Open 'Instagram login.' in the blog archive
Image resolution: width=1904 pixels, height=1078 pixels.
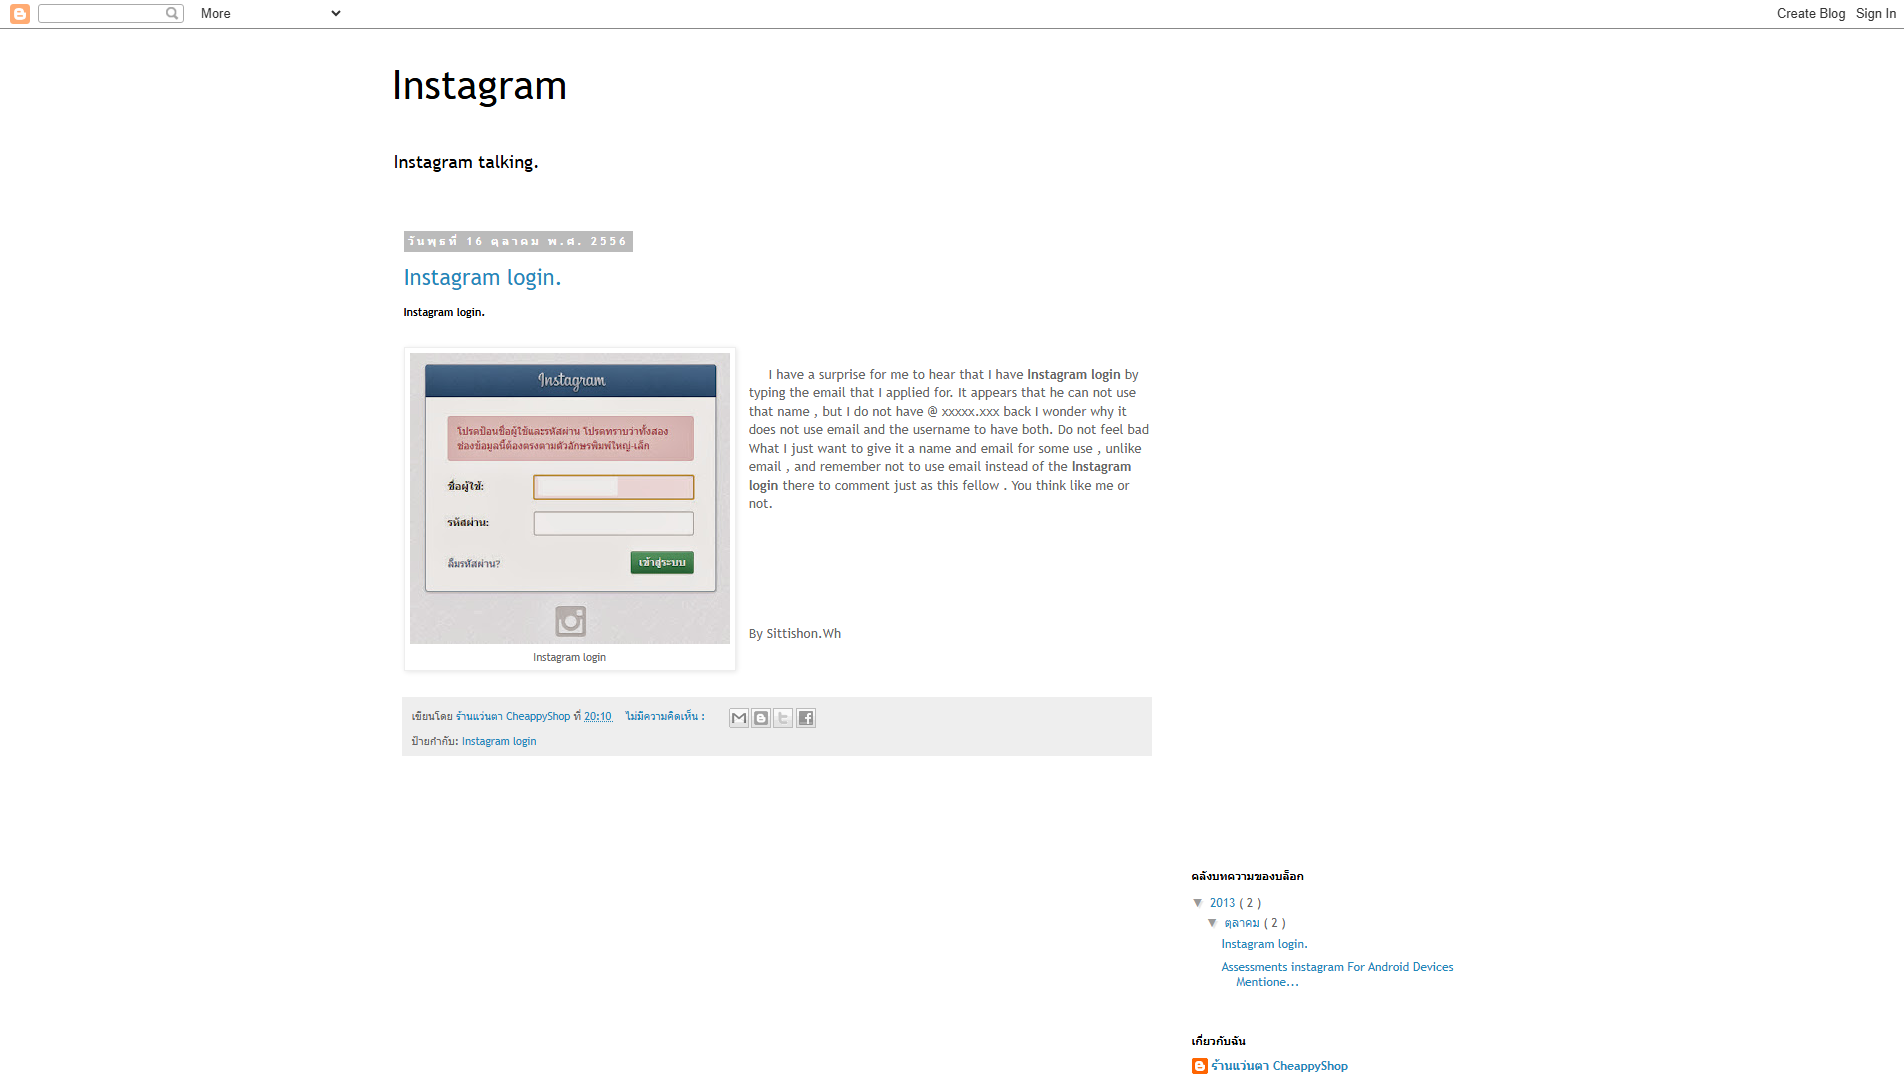(1264, 944)
